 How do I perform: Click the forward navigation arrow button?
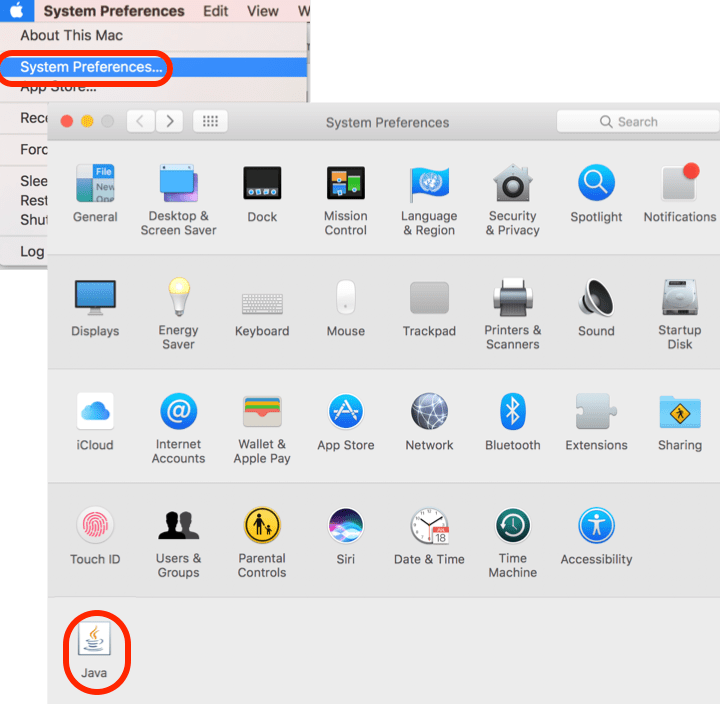click(169, 122)
